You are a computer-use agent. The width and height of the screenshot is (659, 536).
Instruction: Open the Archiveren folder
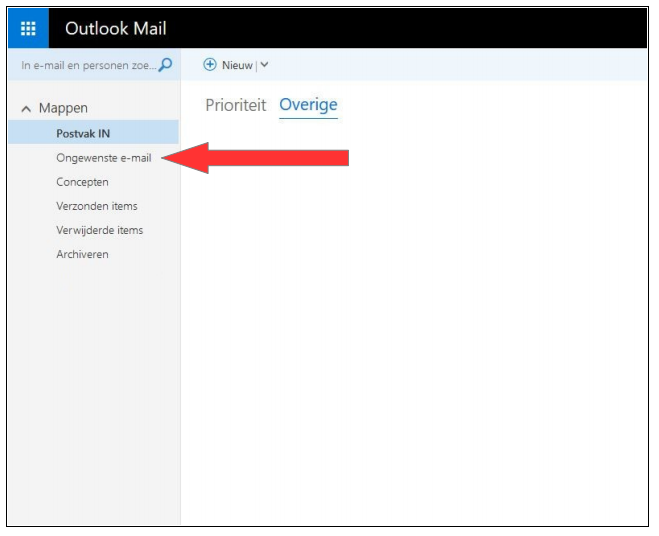(x=82, y=254)
